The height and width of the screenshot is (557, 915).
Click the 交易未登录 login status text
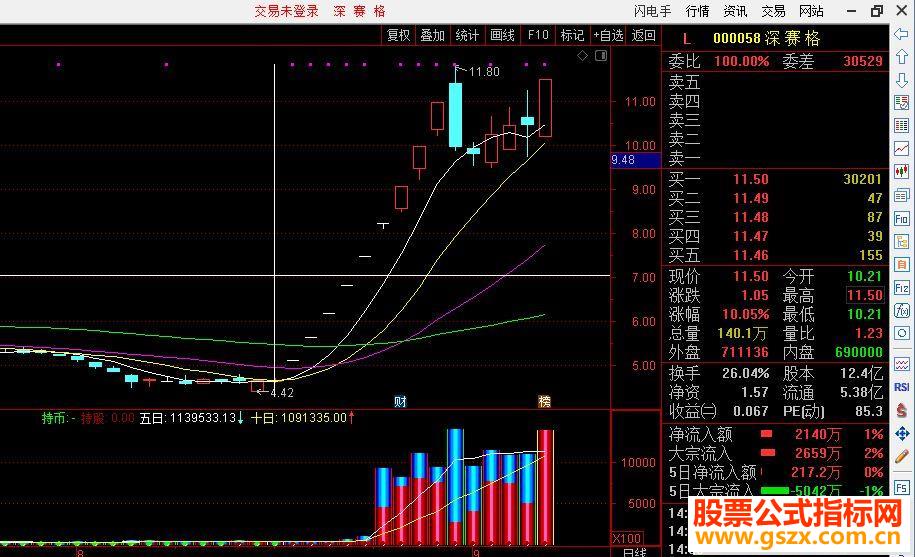pos(287,11)
